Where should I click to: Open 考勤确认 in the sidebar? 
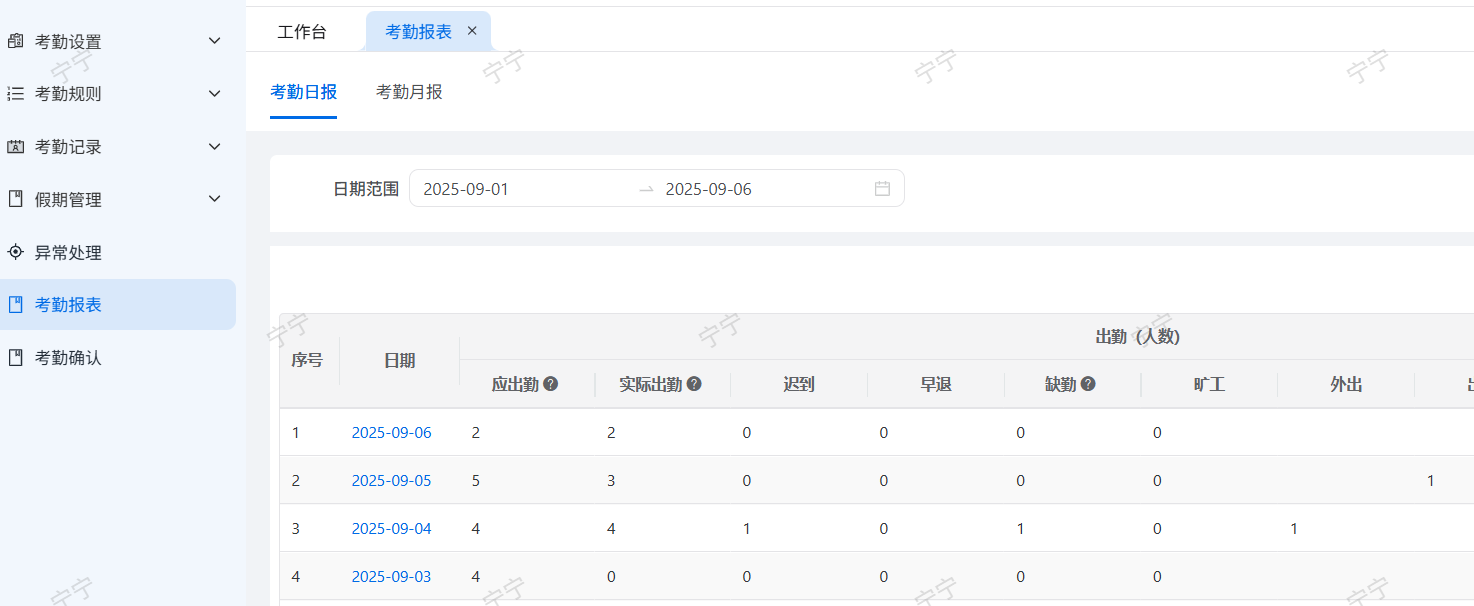click(68, 357)
